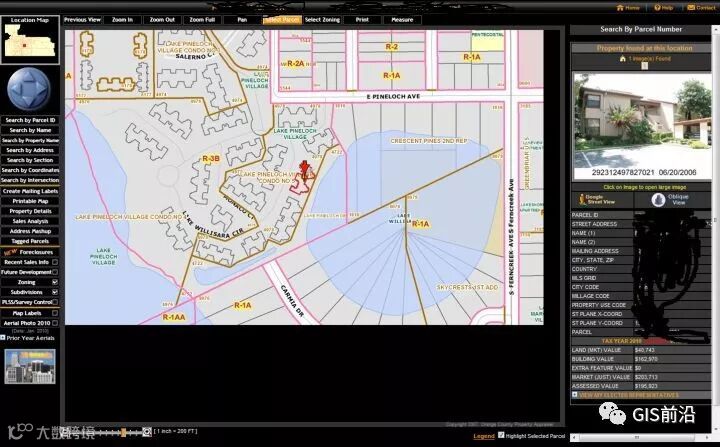720x447 pixels.
Task: Toggle Highlight Selected Parcel checkbox
Action: [501, 435]
